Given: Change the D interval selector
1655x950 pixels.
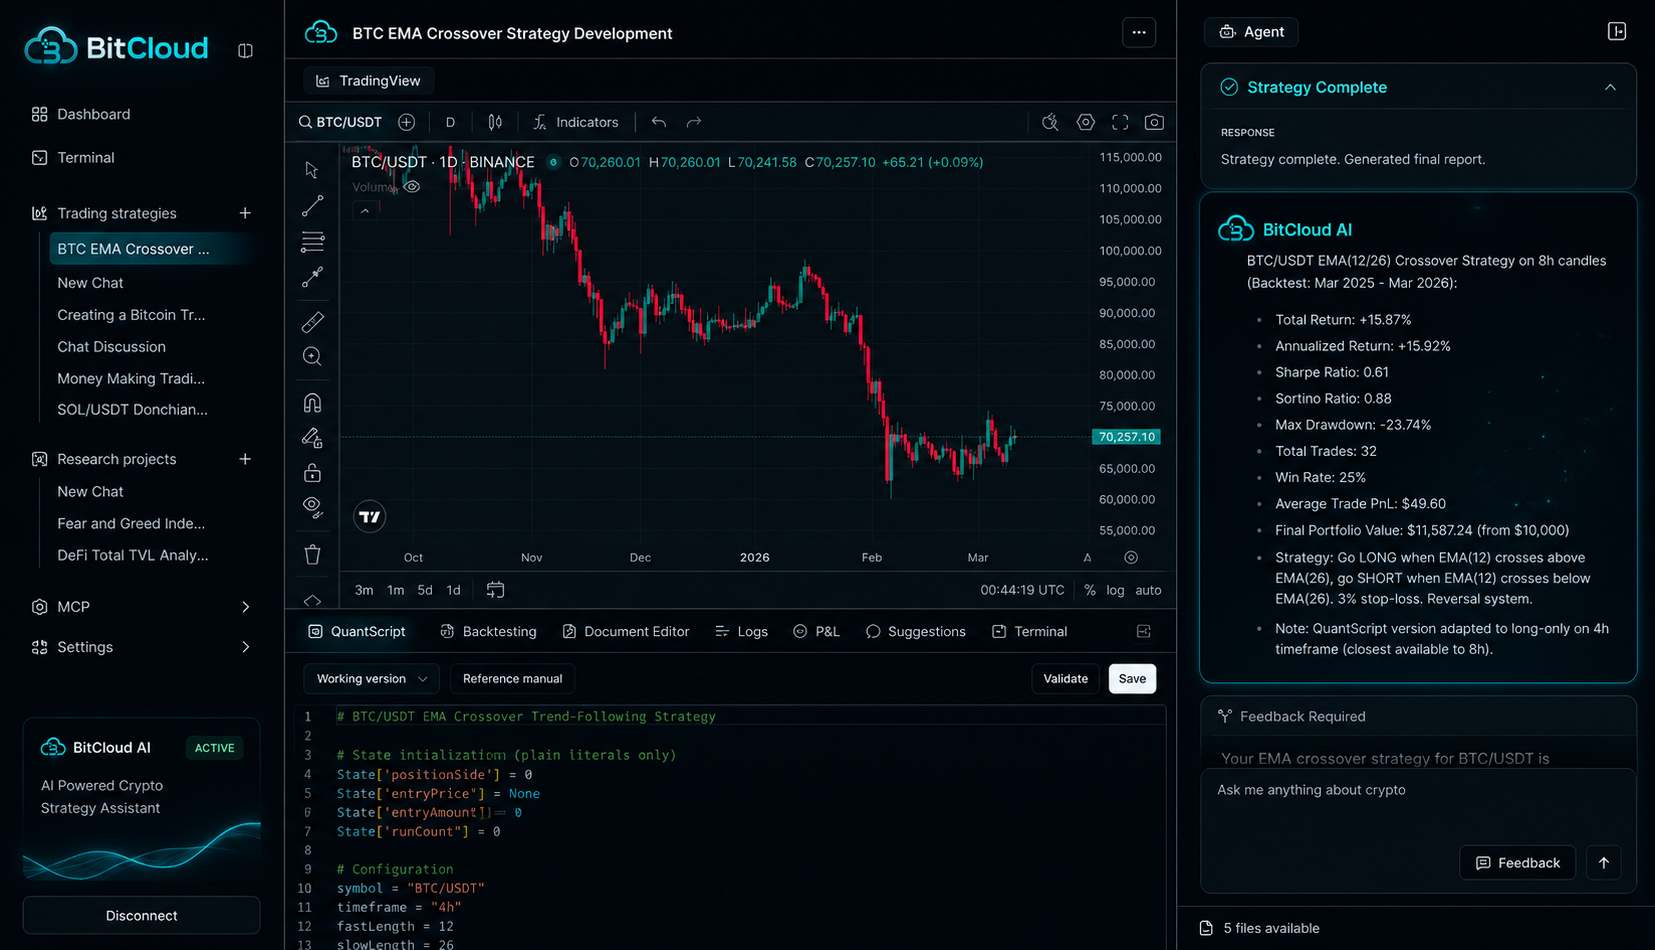Looking at the screenshot, I should (x=450, y=122).
